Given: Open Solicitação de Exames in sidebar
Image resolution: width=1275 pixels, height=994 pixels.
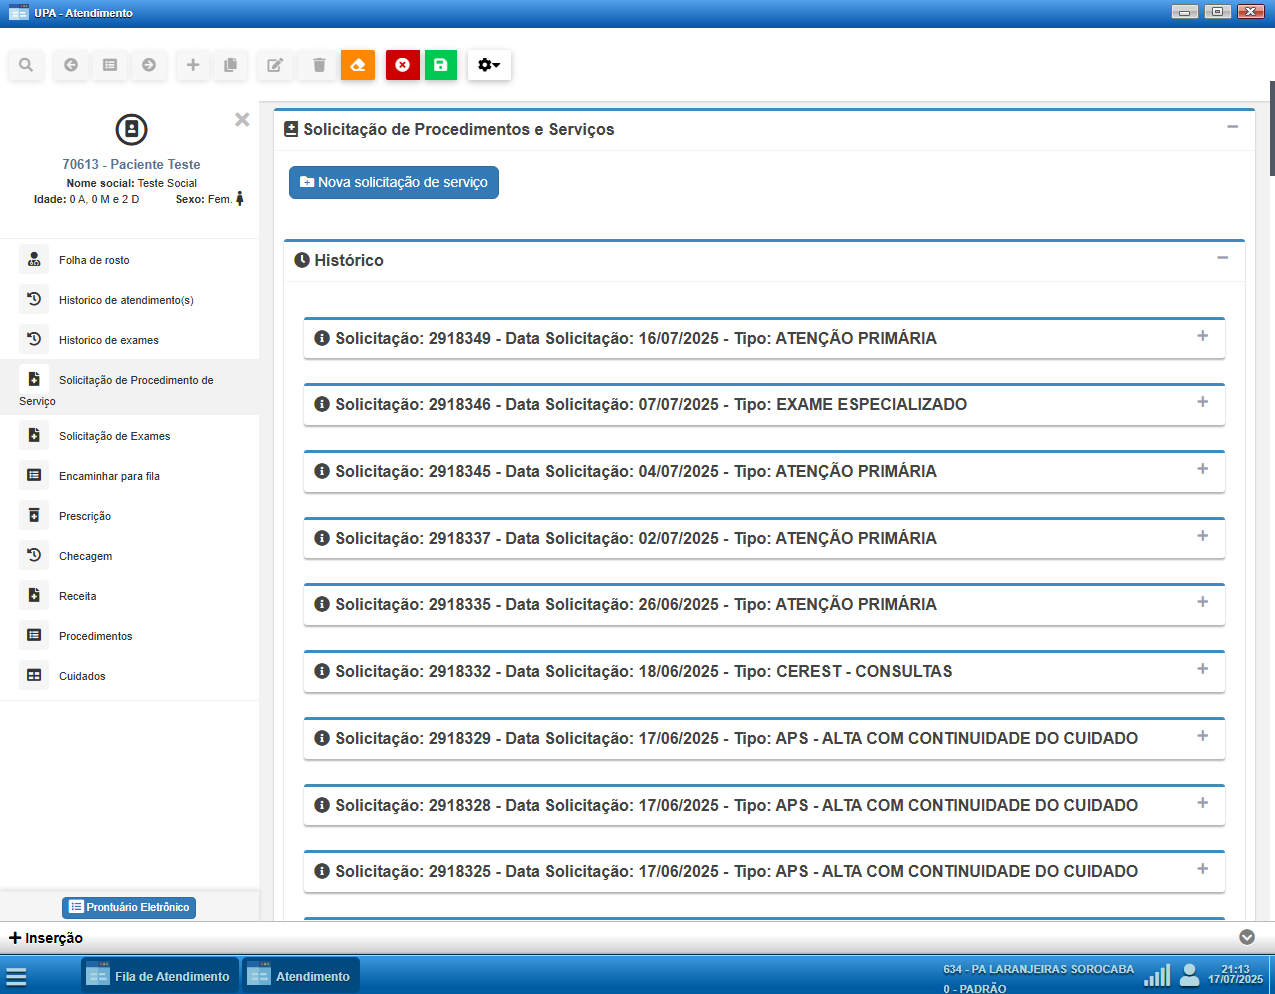Looking at the screenshot, I should (x=114, y=436).
